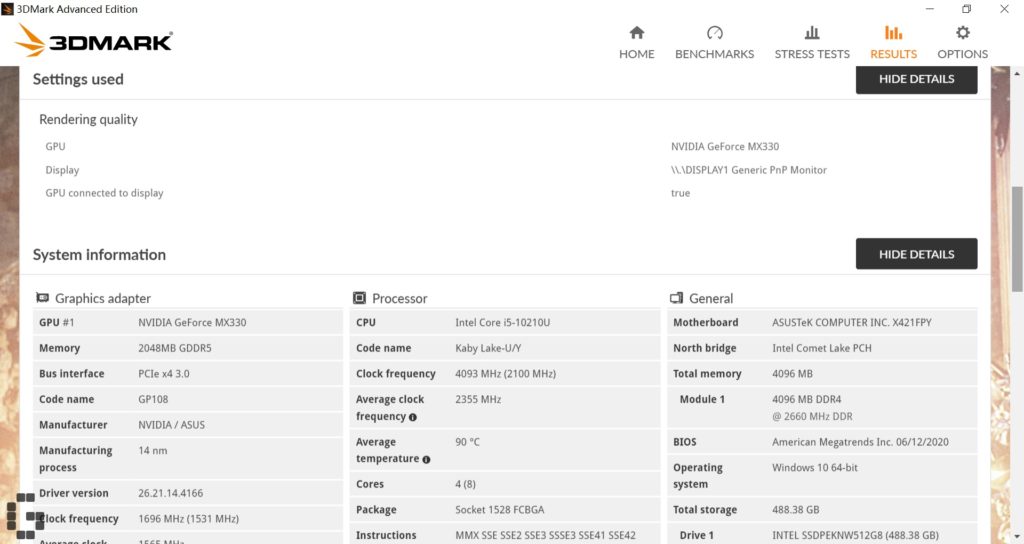This screenshot has height=544, width=1024.
Task: Open the HOME tab
Action: (637, 42)
